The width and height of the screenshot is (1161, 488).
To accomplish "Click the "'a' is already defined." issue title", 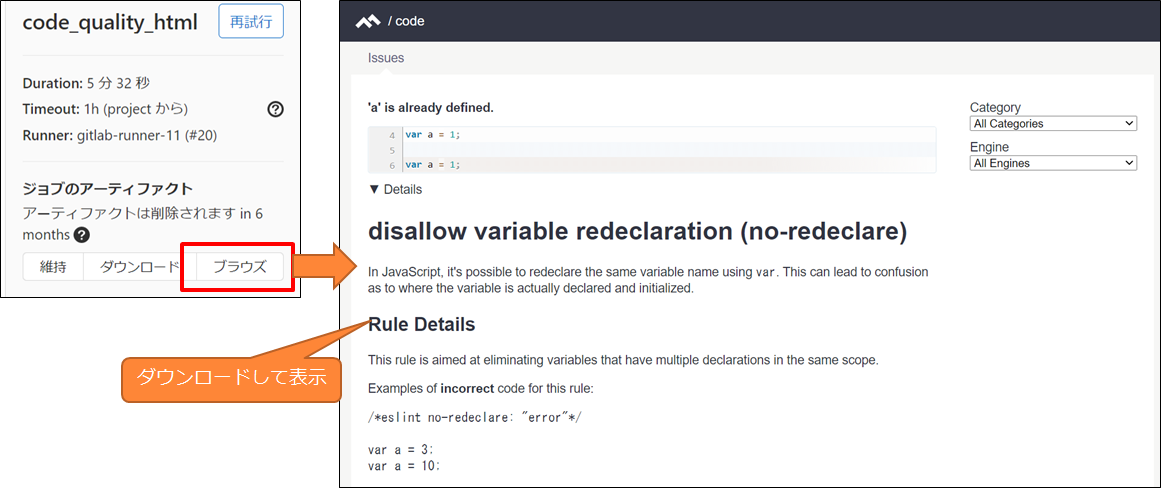I will 431,108.
